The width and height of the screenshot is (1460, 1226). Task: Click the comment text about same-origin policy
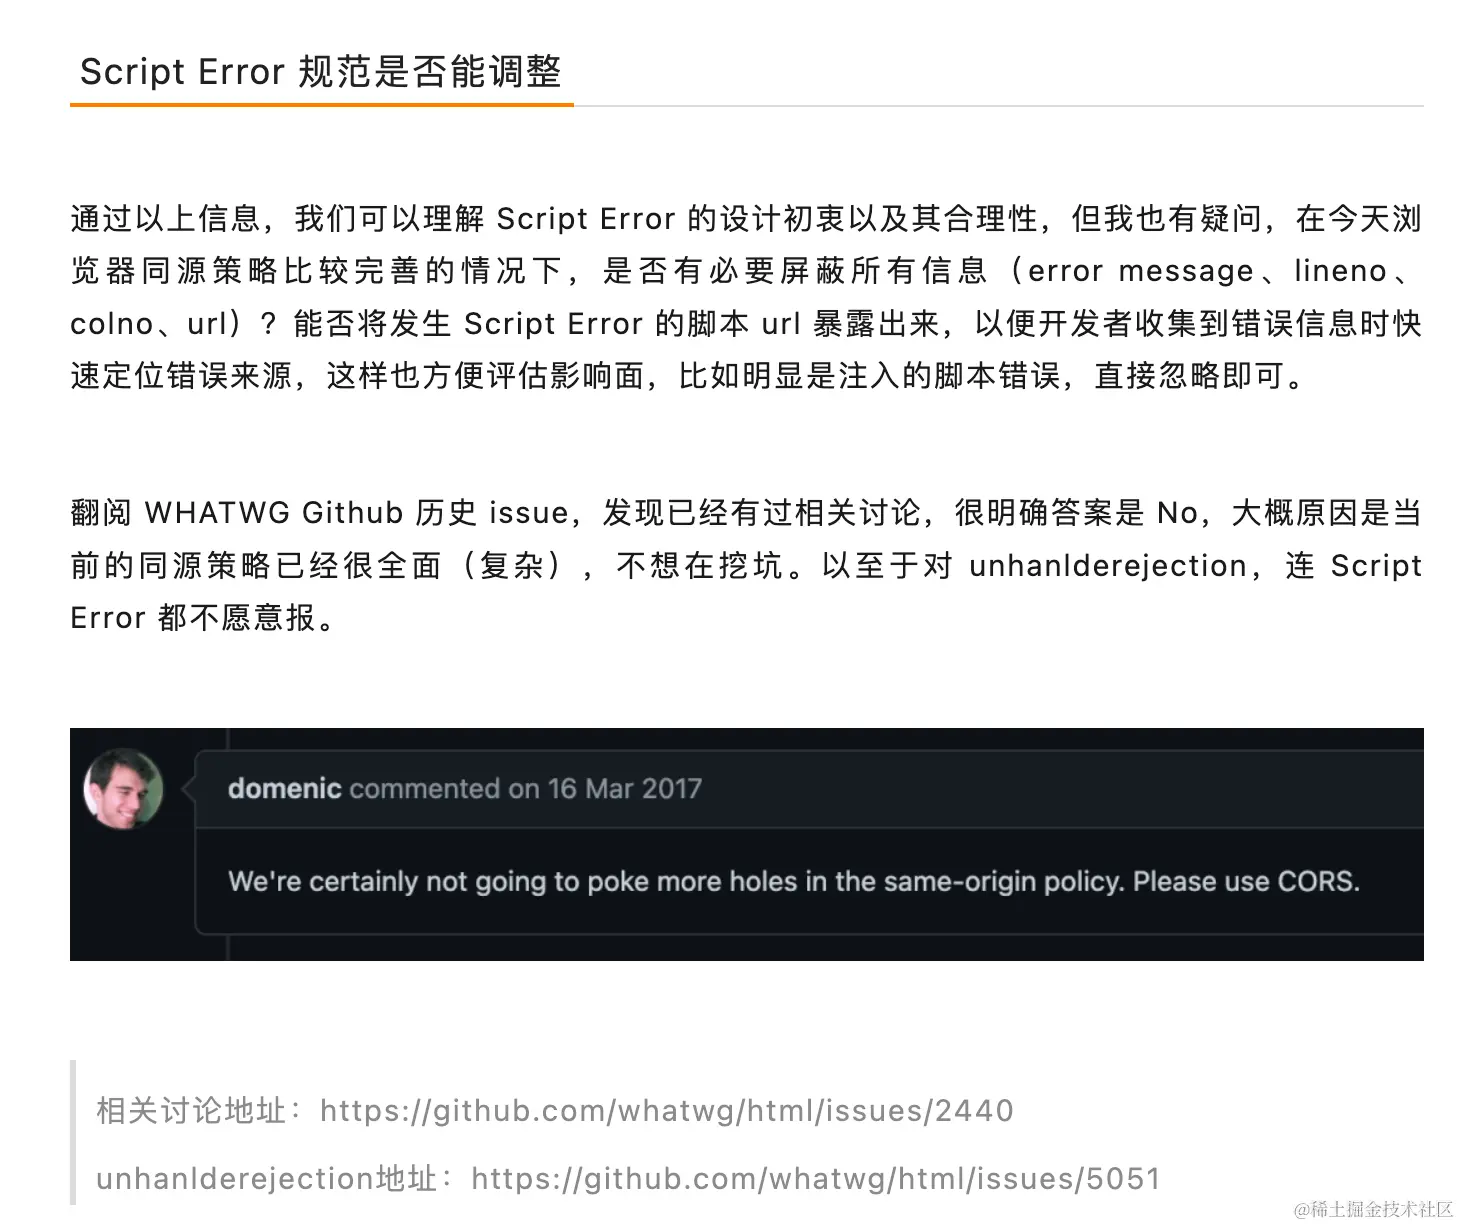794,881
